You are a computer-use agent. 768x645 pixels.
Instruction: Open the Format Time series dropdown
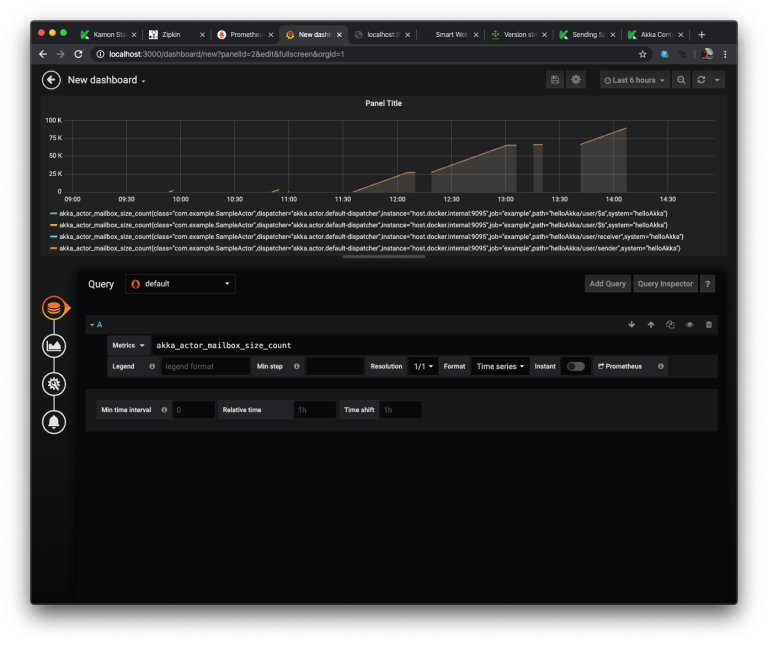tap(500, 366)
